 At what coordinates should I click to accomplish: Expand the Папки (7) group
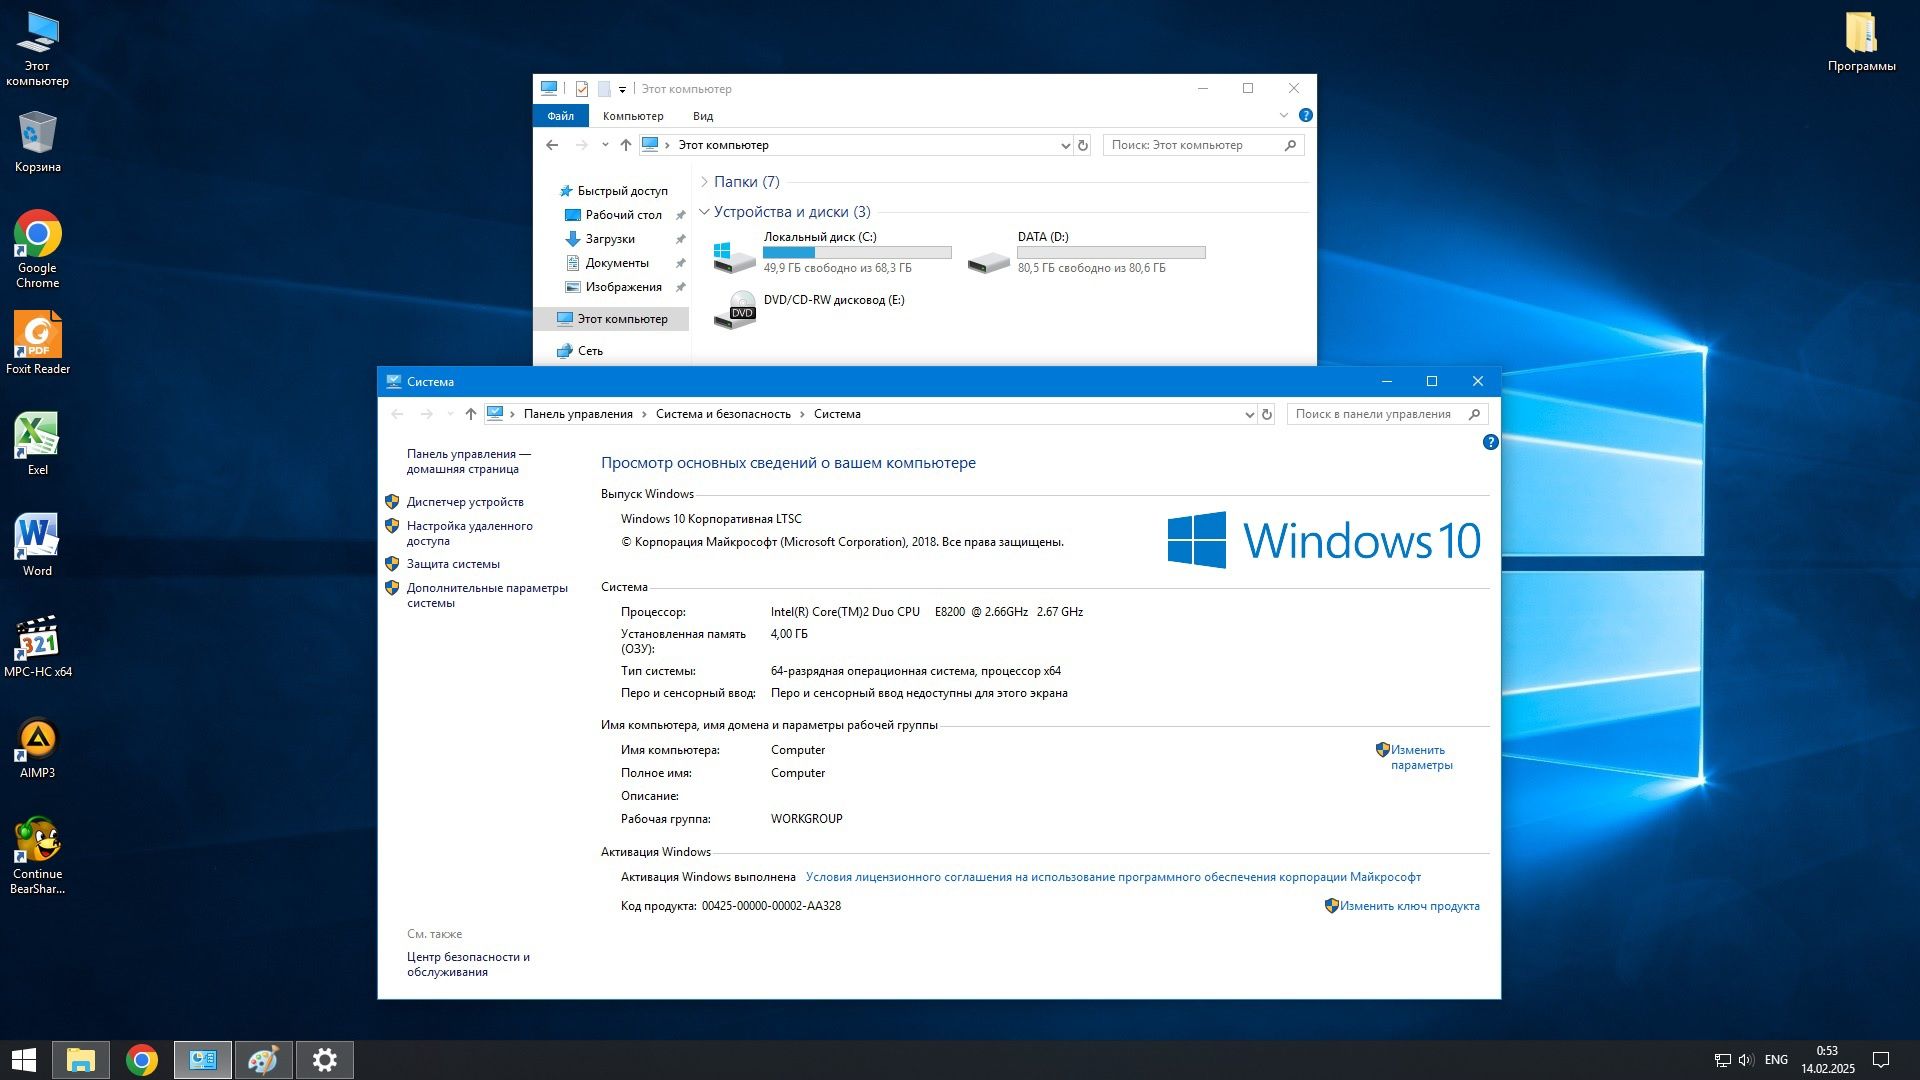pyautogui.click(x=704, y=182)
